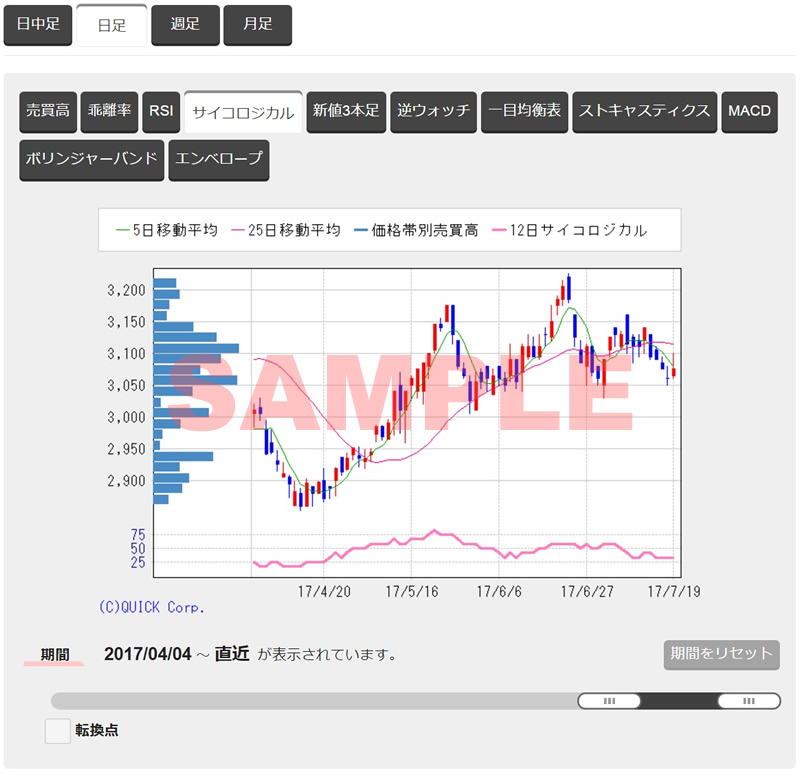Click the 期間 label
The image size is (800, 784).
(x=55, y=654)
